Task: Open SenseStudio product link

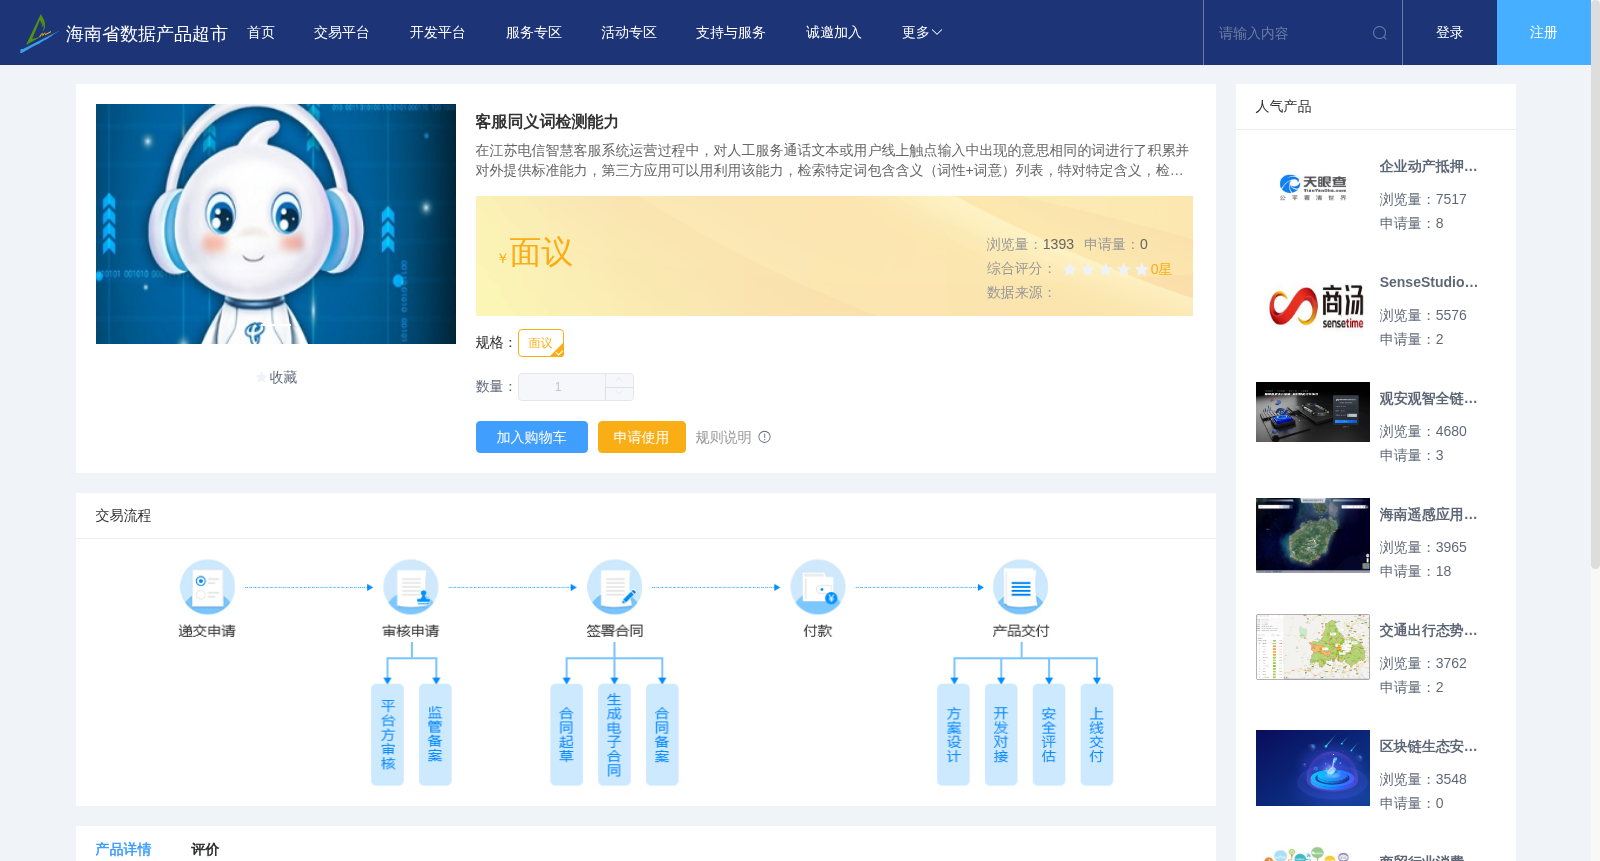Action: 1428,283
